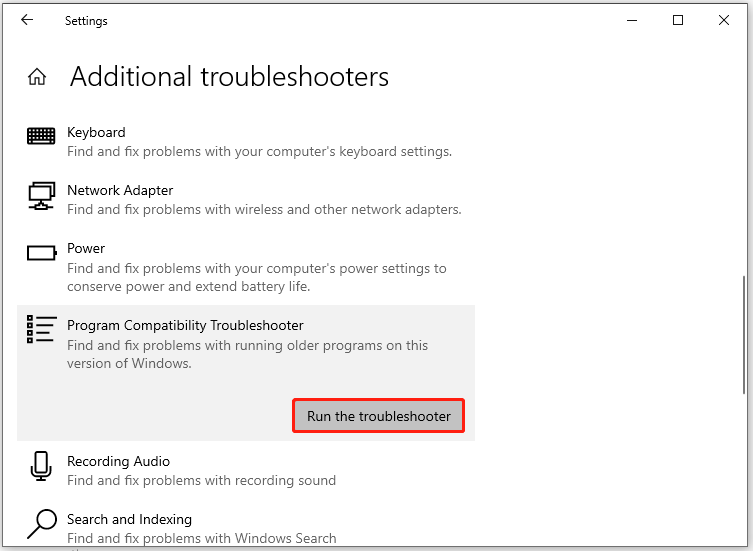Click the Keyboard troubleshooter icon

41,136
